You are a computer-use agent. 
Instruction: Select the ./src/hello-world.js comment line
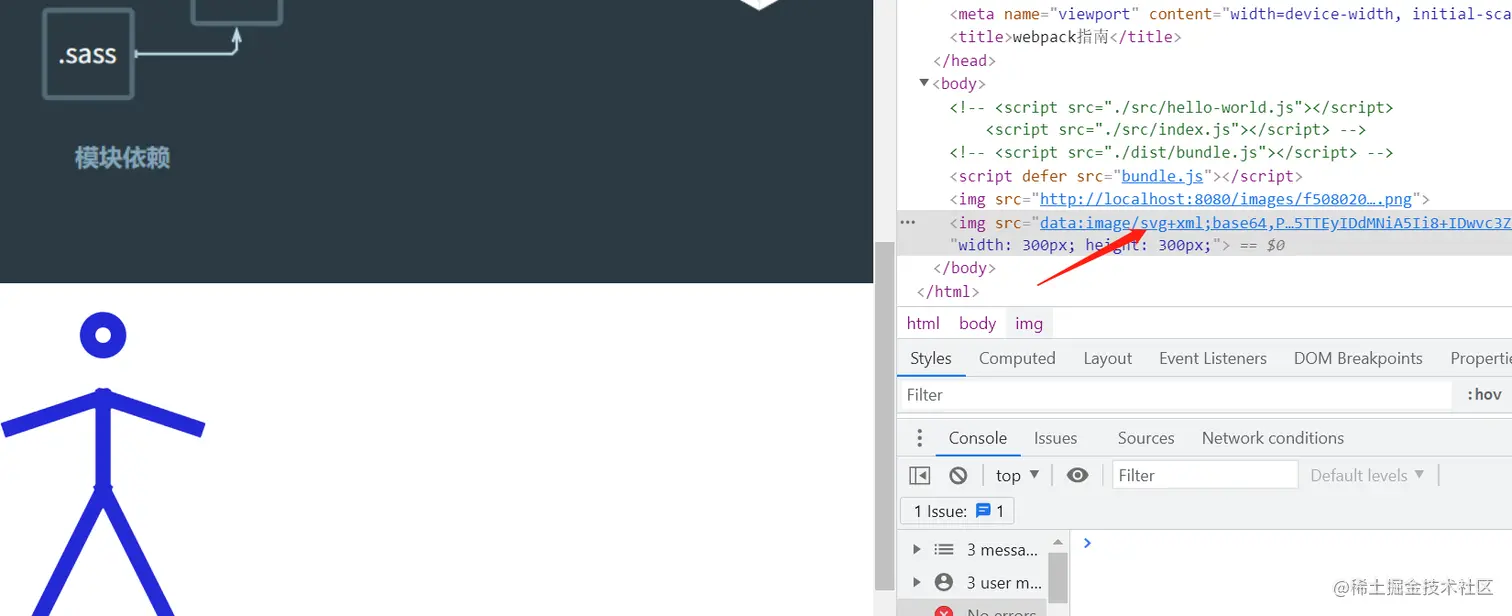coord(1171,107)
